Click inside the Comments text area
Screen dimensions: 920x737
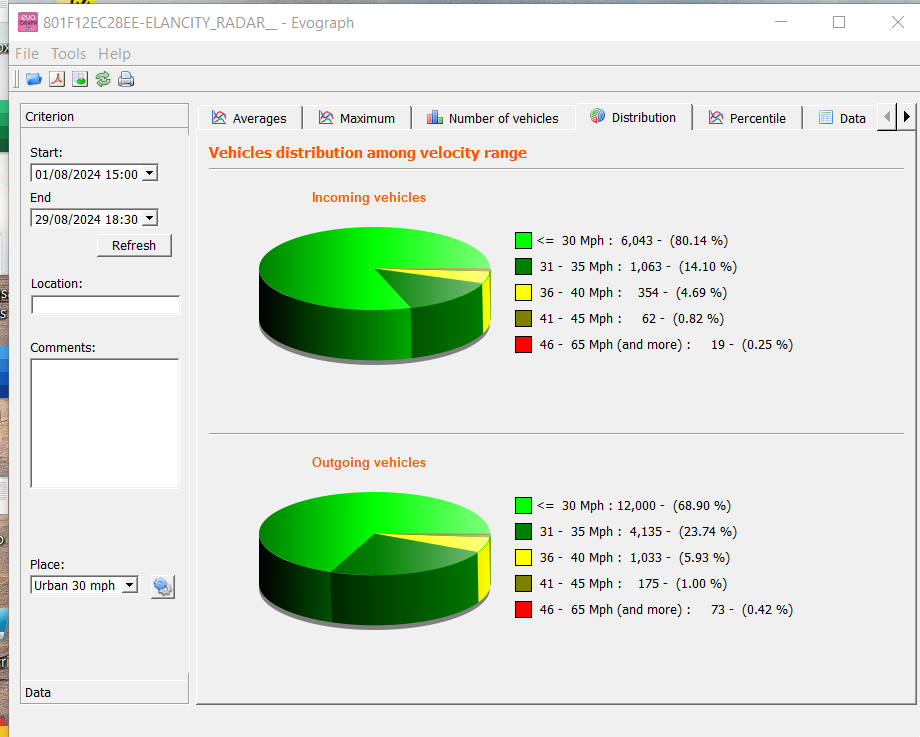(105, 423)
